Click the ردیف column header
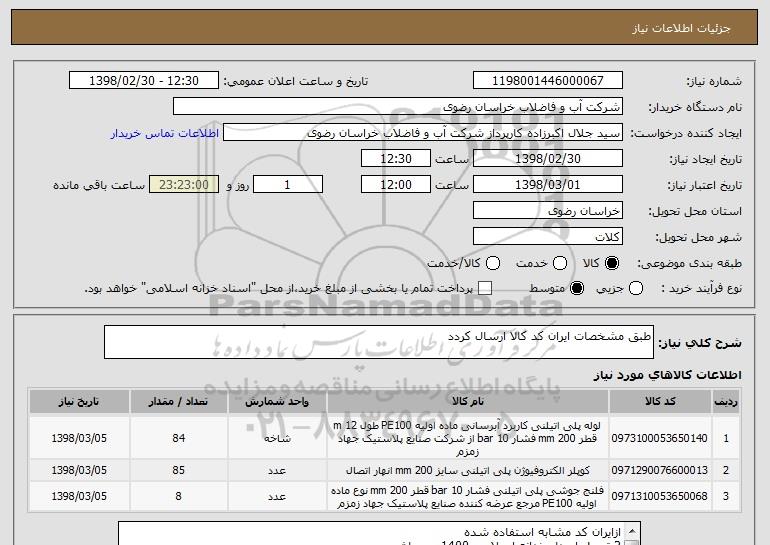770x545 pixels. [x=726, y=402]
